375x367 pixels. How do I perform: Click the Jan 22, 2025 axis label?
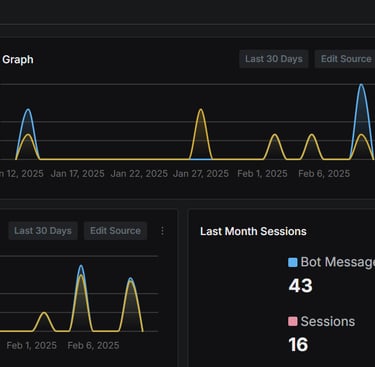click(139, 174)
